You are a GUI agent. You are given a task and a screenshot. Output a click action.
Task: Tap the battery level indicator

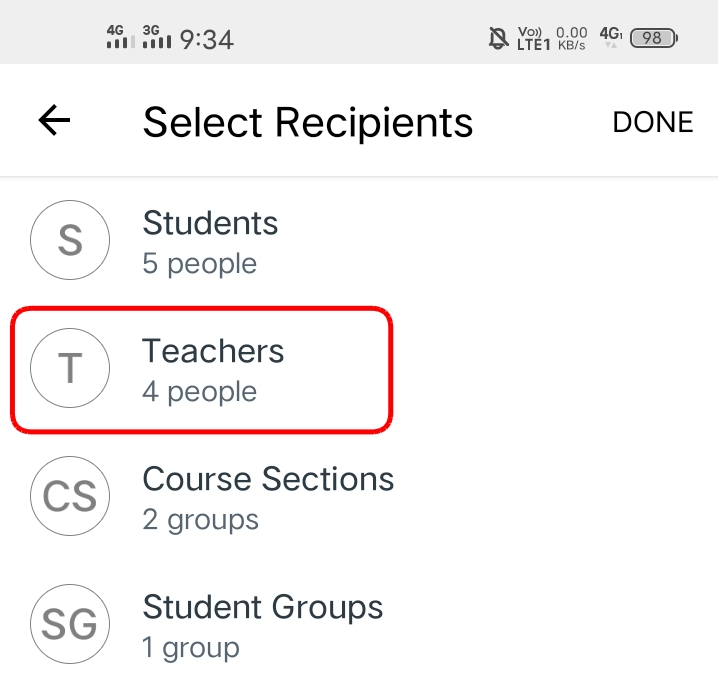click(x=654, y=39)
